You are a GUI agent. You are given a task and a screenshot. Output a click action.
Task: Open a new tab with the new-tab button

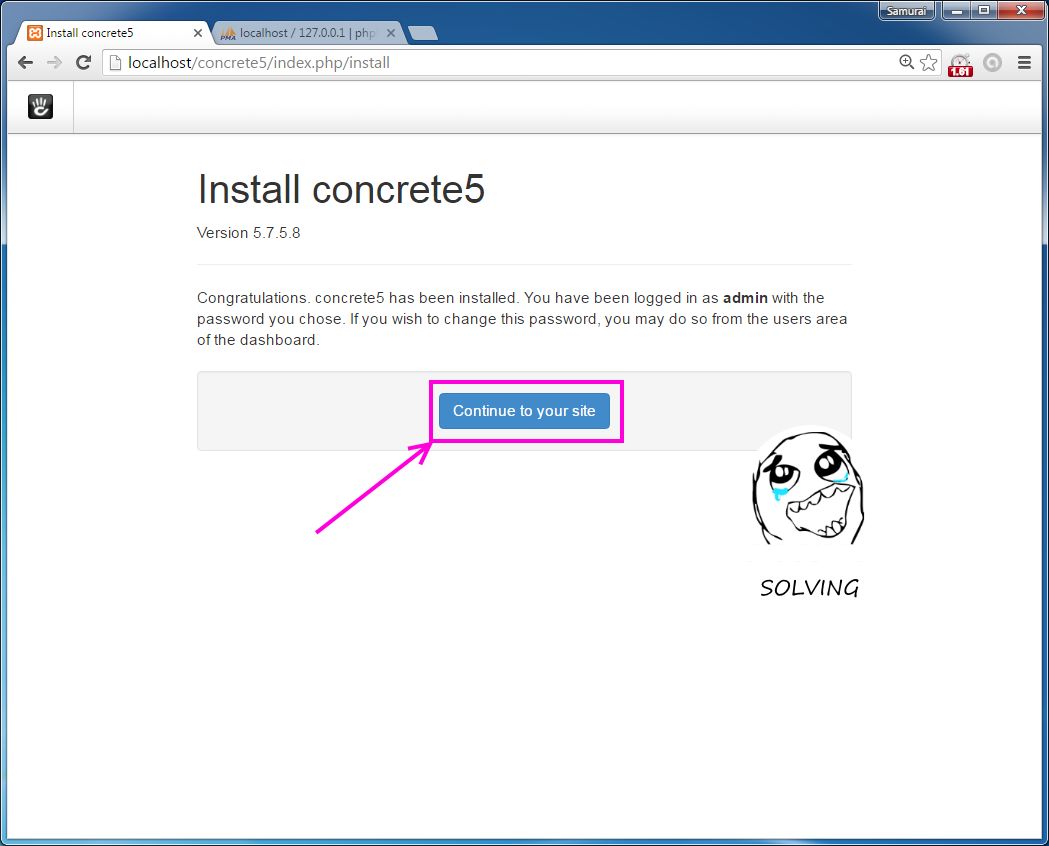tap(422, 33)
